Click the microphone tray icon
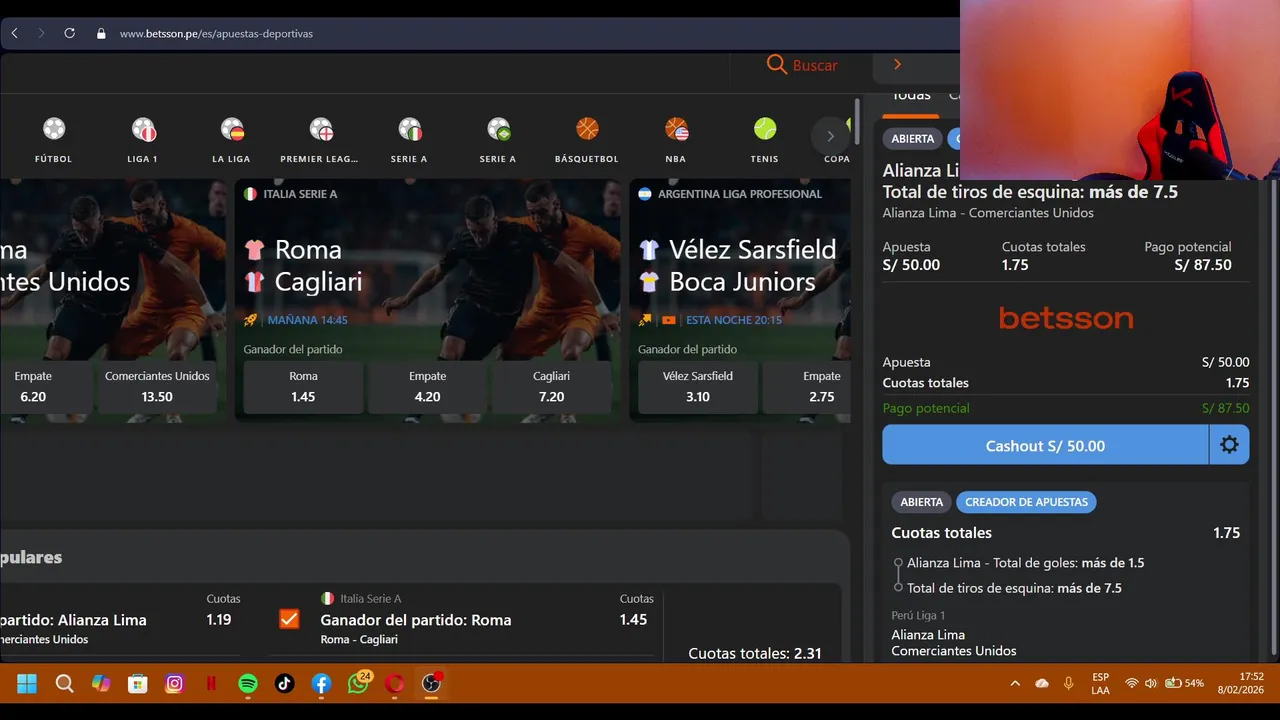 pyautogui.click(x=1068, y=684)
